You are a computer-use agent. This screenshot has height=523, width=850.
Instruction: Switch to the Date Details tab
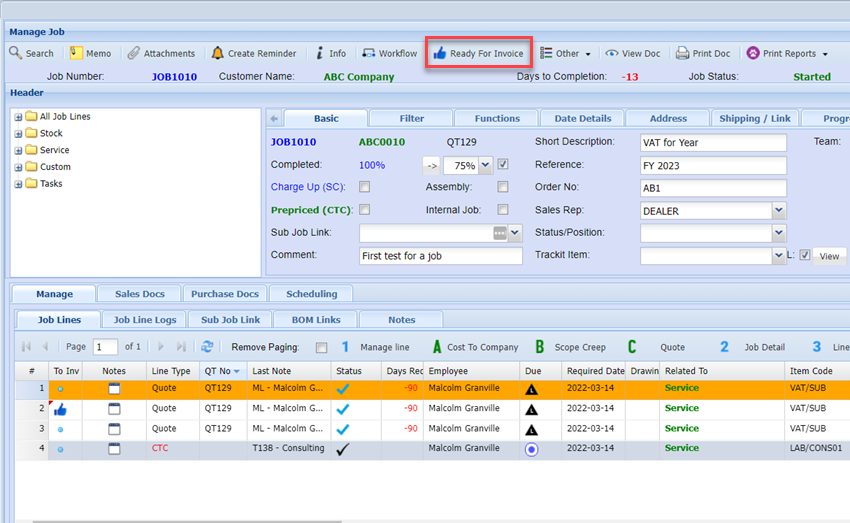(x=582, y=118)
